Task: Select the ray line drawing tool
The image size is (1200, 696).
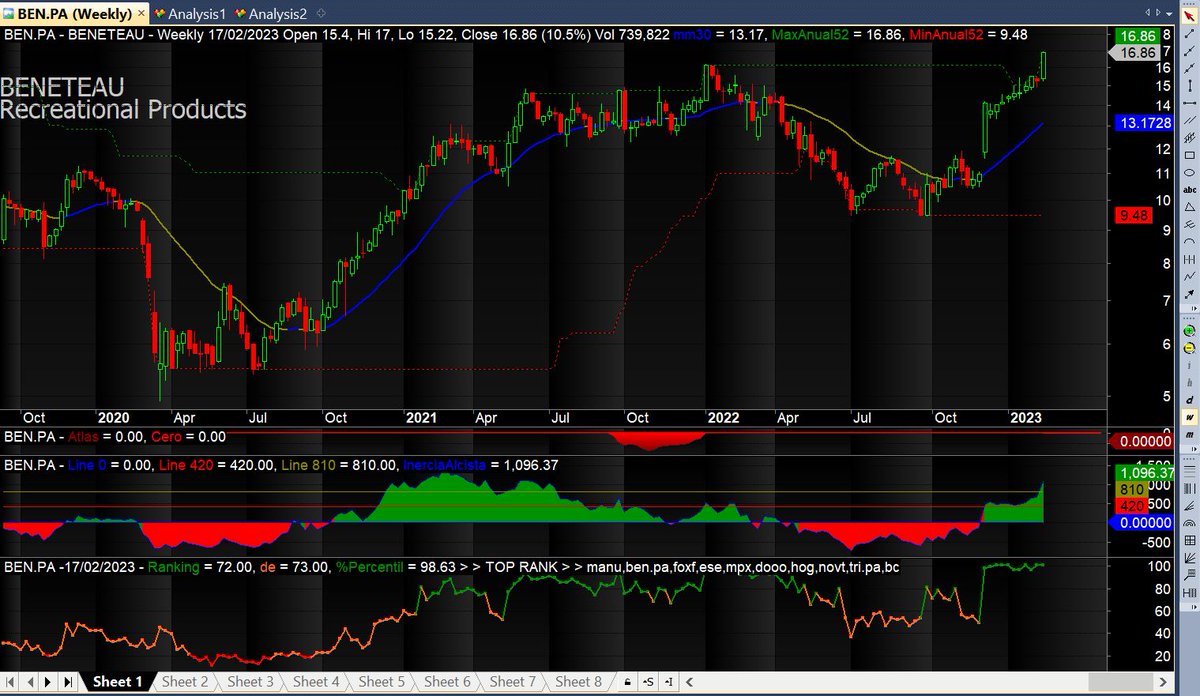Action: [1190, 51]
